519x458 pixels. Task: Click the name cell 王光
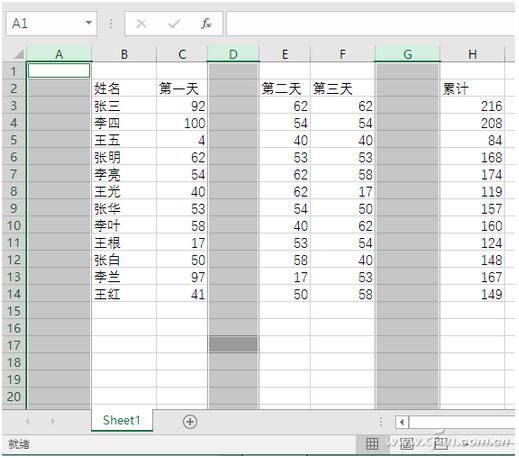point(124,191)
